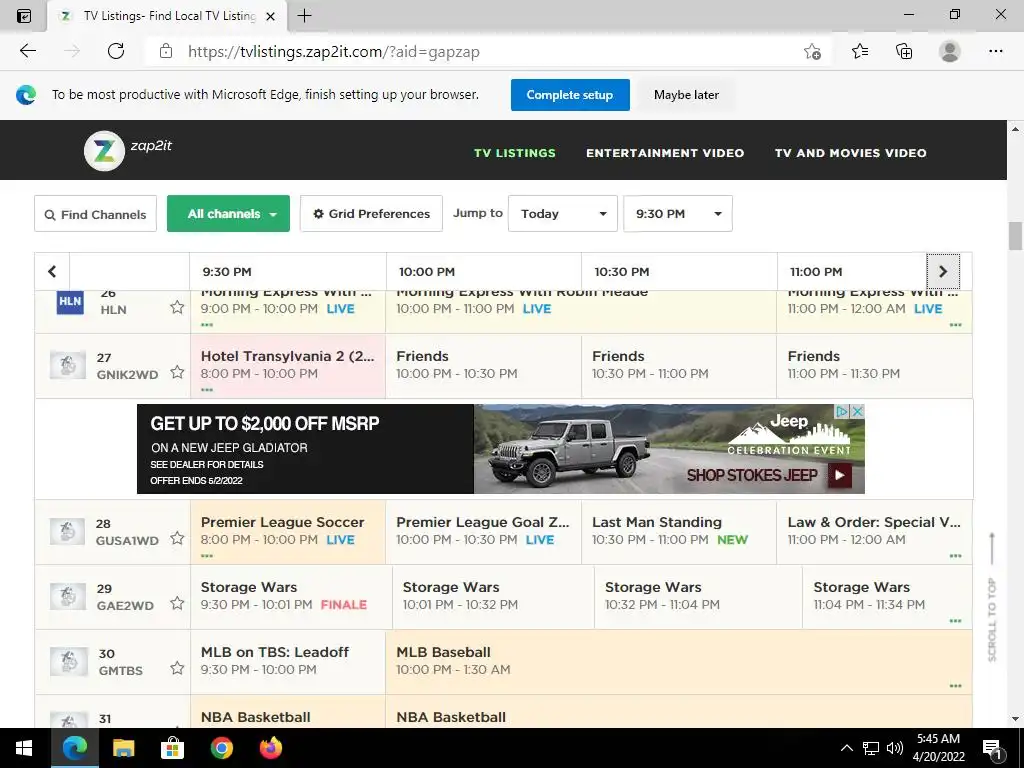Open the 9:30 PM time dropdown
This screenshot has height=768, width=1024.
click(x=678, y=214)
